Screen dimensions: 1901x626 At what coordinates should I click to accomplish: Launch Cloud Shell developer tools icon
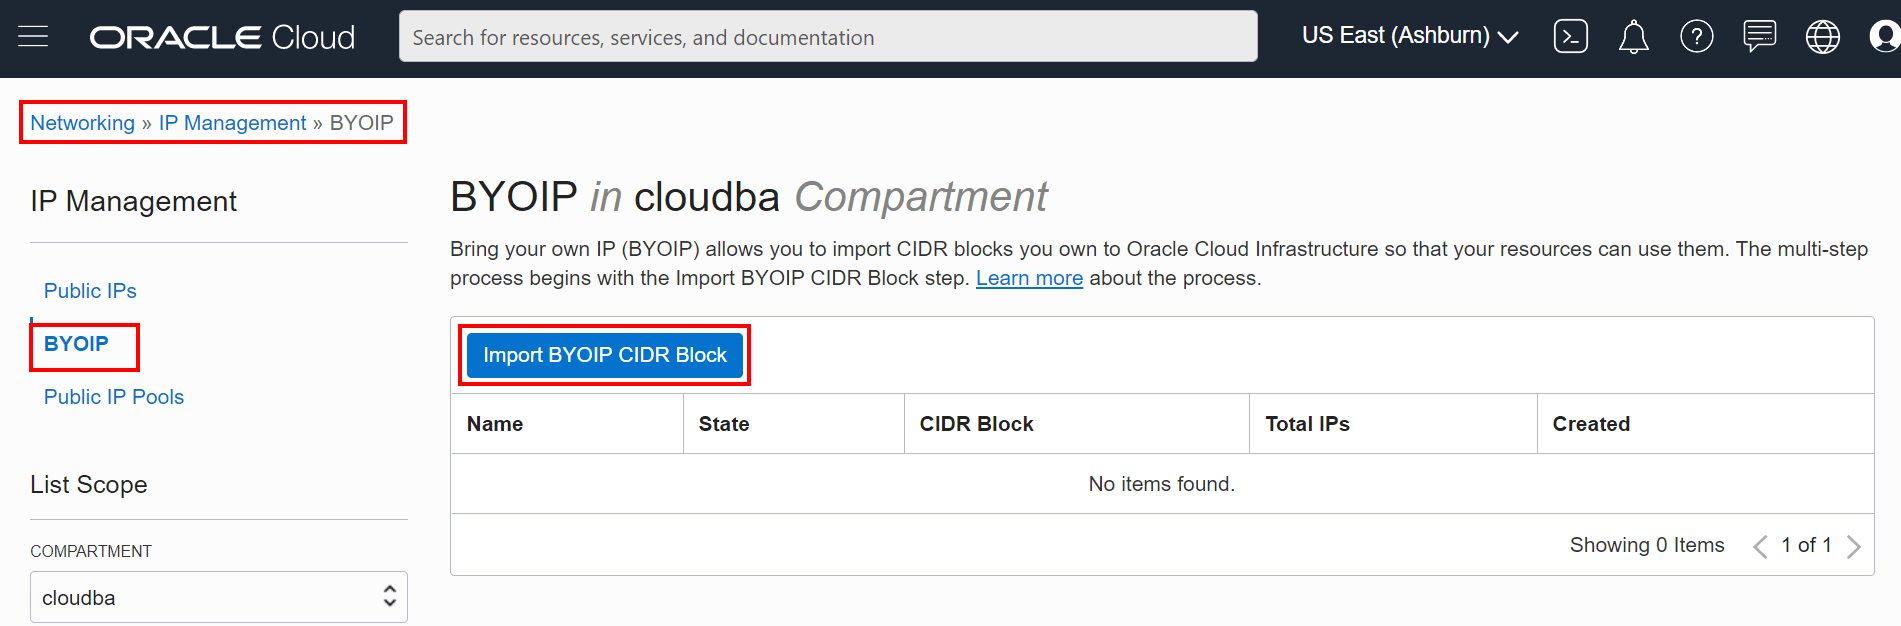[x=1570, y=37]
